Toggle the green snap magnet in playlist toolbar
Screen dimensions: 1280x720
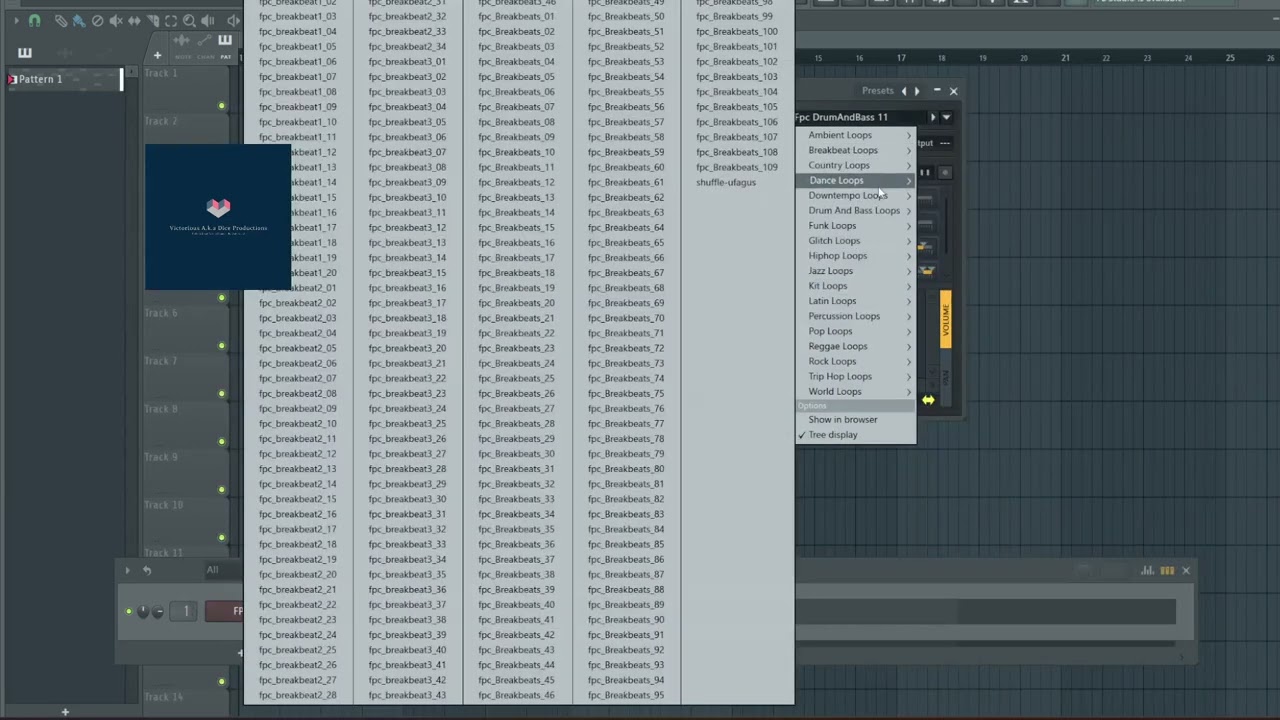click(35, 20)
